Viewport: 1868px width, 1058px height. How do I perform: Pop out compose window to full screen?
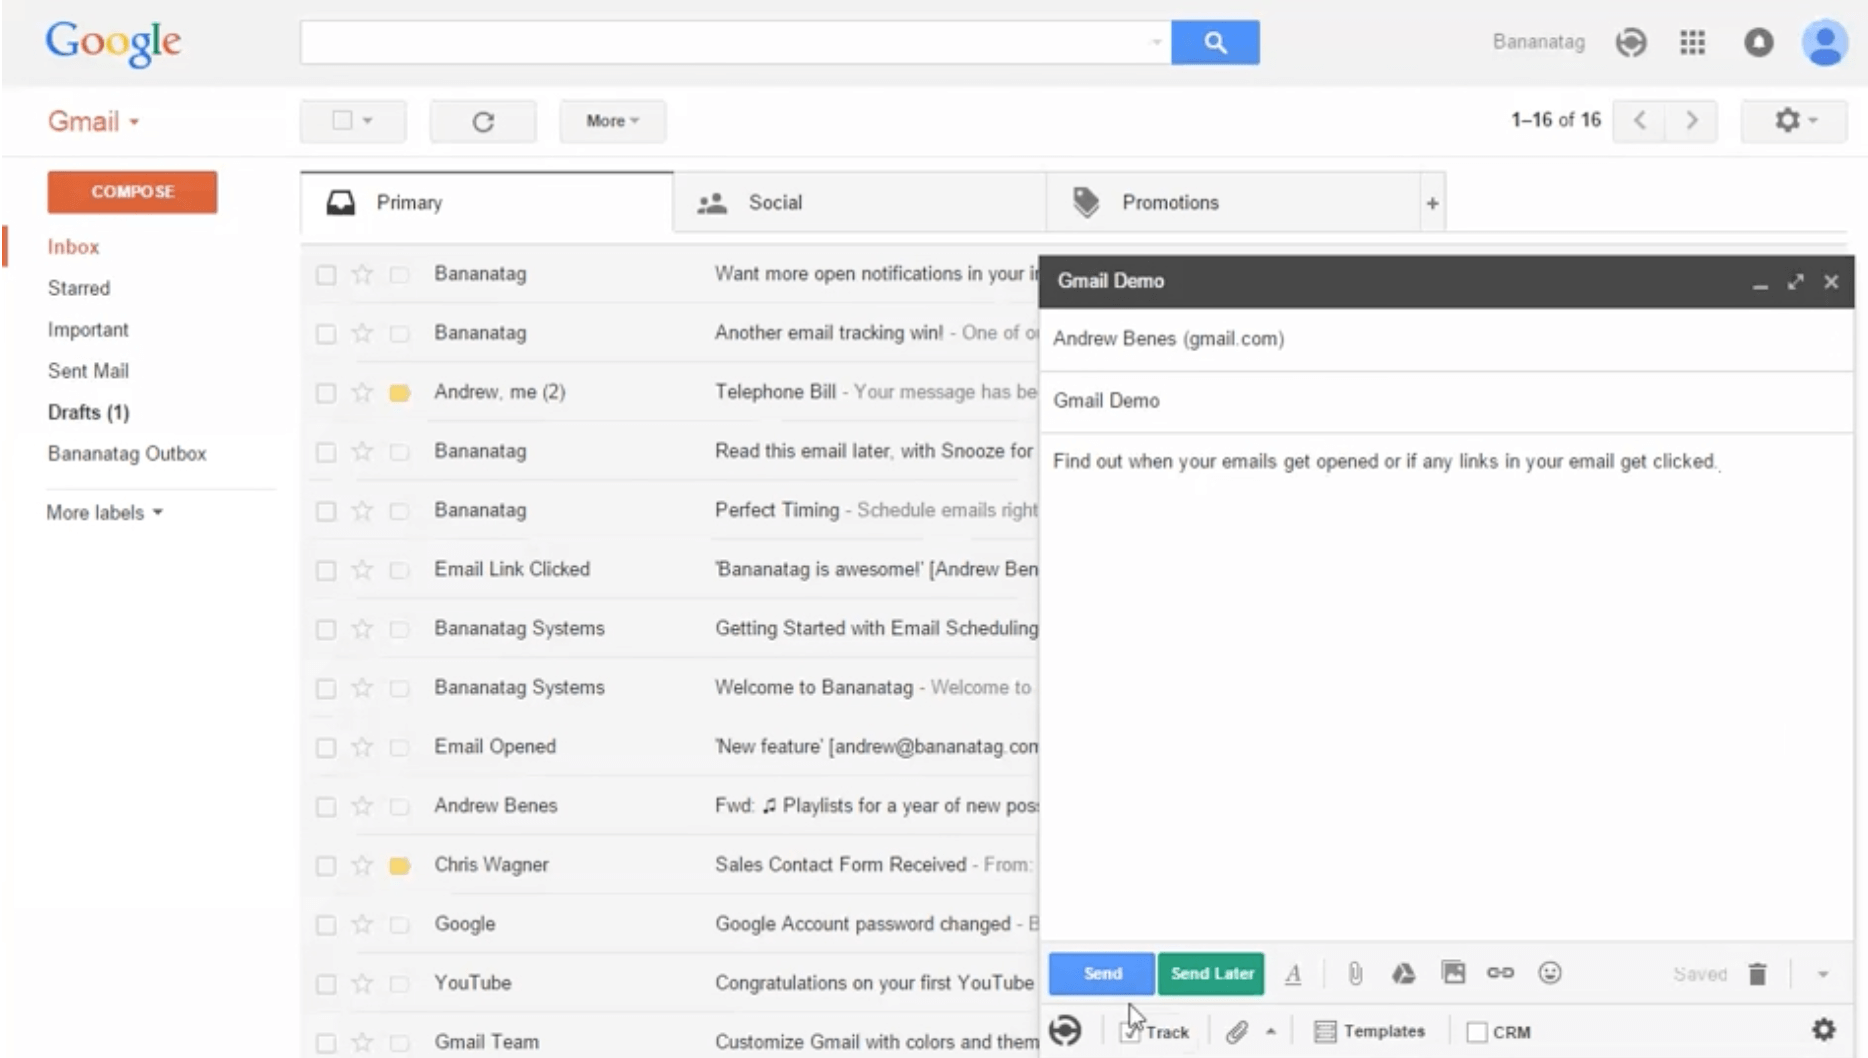pyautogui.click(x=1796, y=282)
